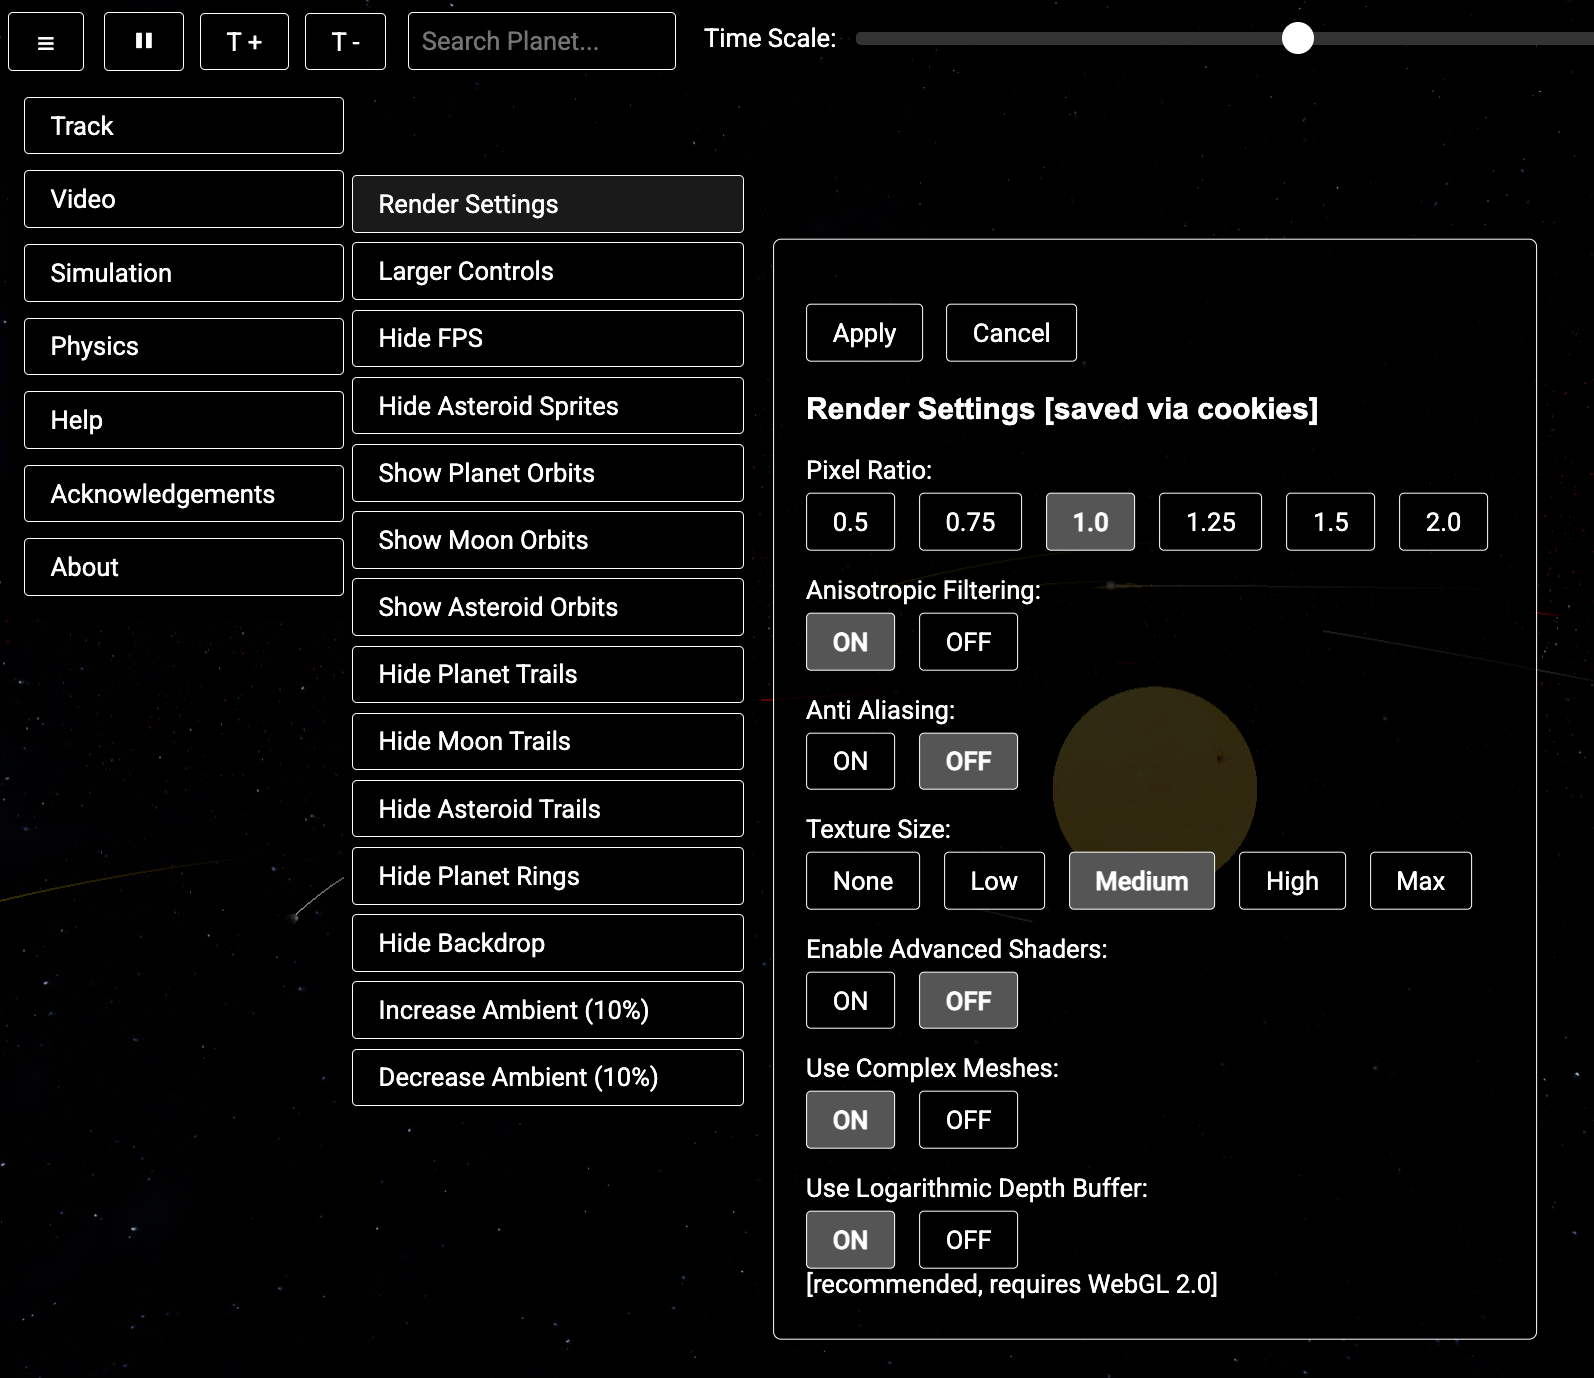Disable Use Complex Meshes
Viewport: 1594px width, 1378px height.
tap(968, 1120)
